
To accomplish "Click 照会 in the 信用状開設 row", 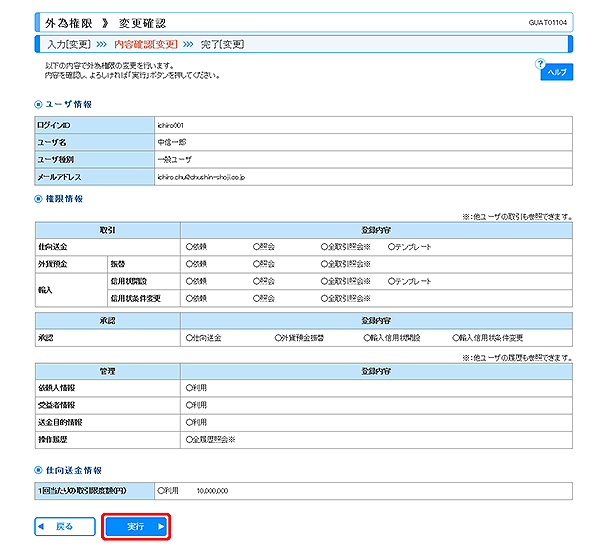I will click(264, 281).
